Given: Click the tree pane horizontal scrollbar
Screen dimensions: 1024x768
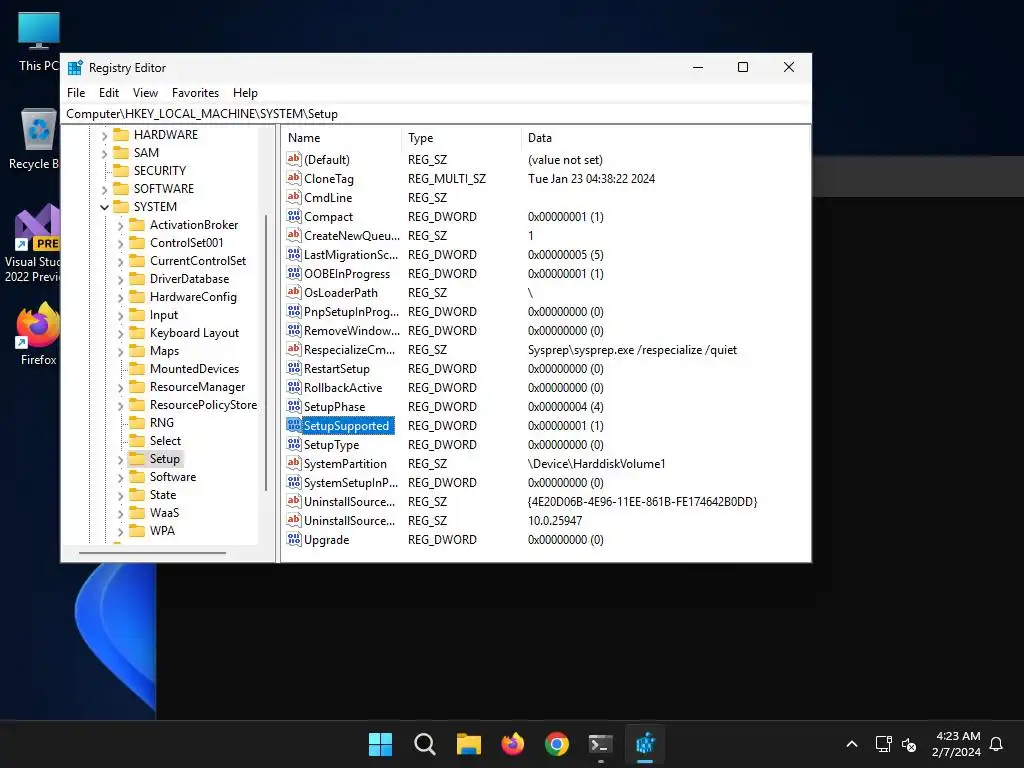Looking at the screenshot, I should pos(152,553).
